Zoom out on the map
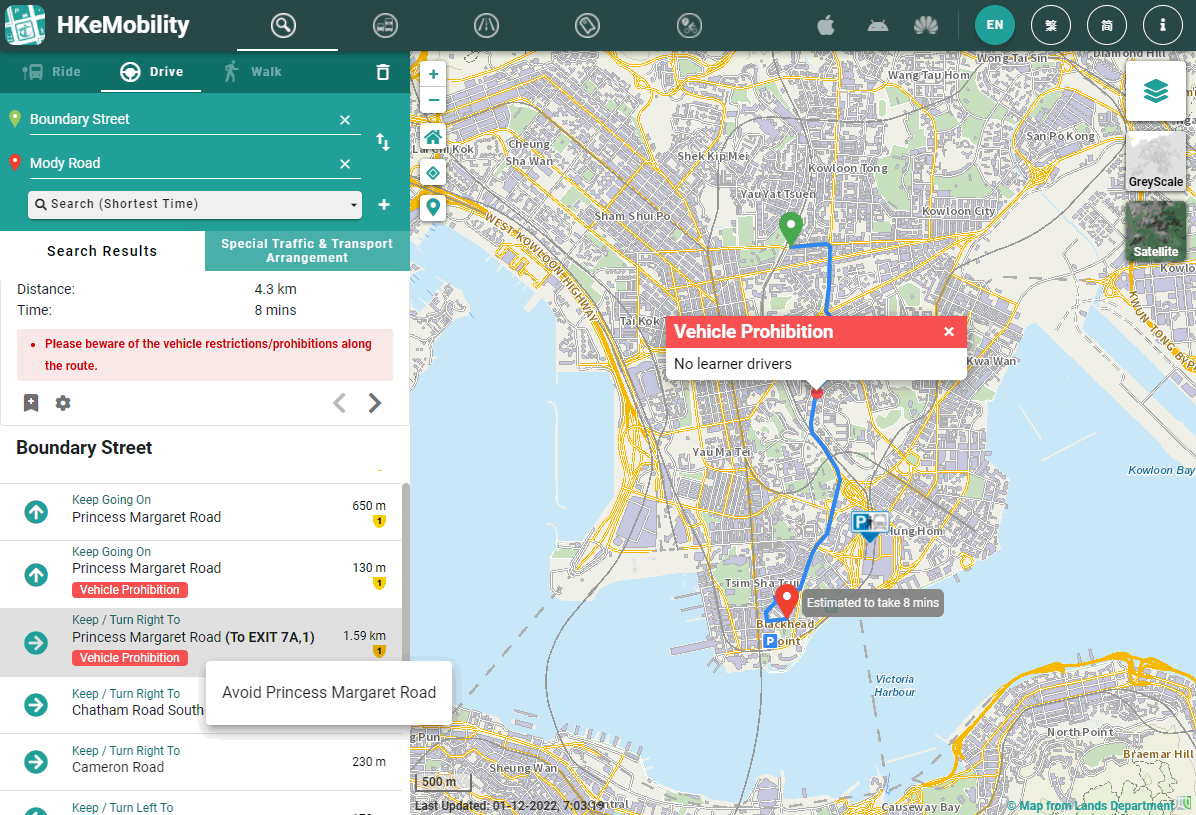1196x815 pixels. point(433,100)
